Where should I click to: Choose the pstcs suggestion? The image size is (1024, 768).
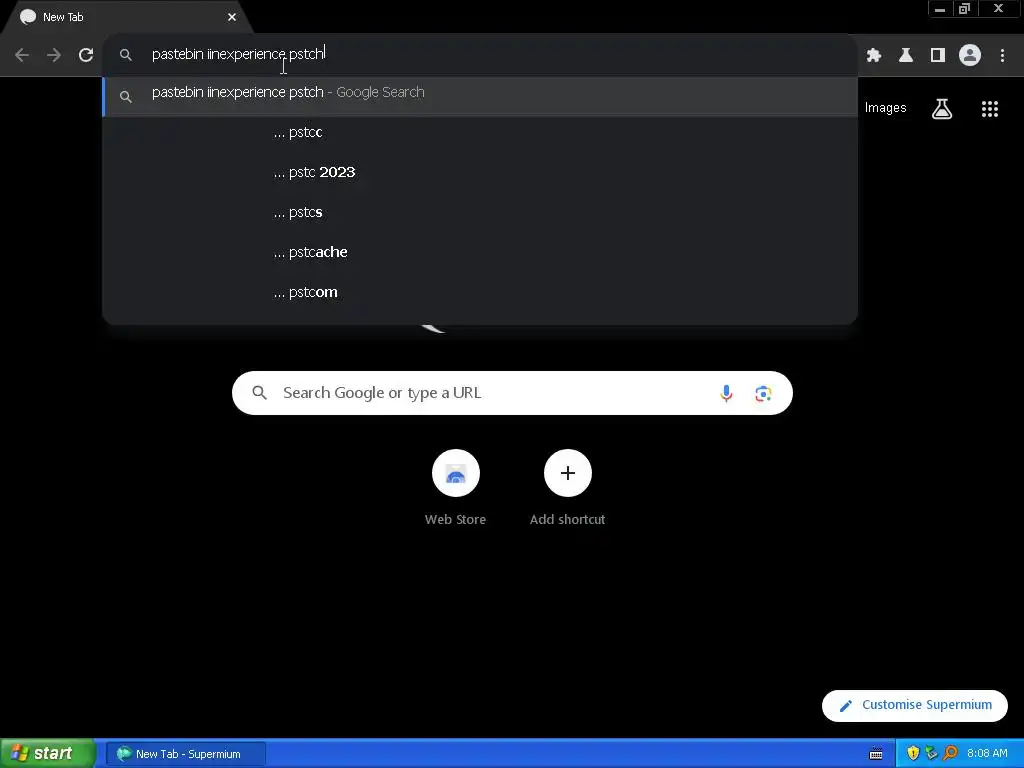(x=480, y=212)
